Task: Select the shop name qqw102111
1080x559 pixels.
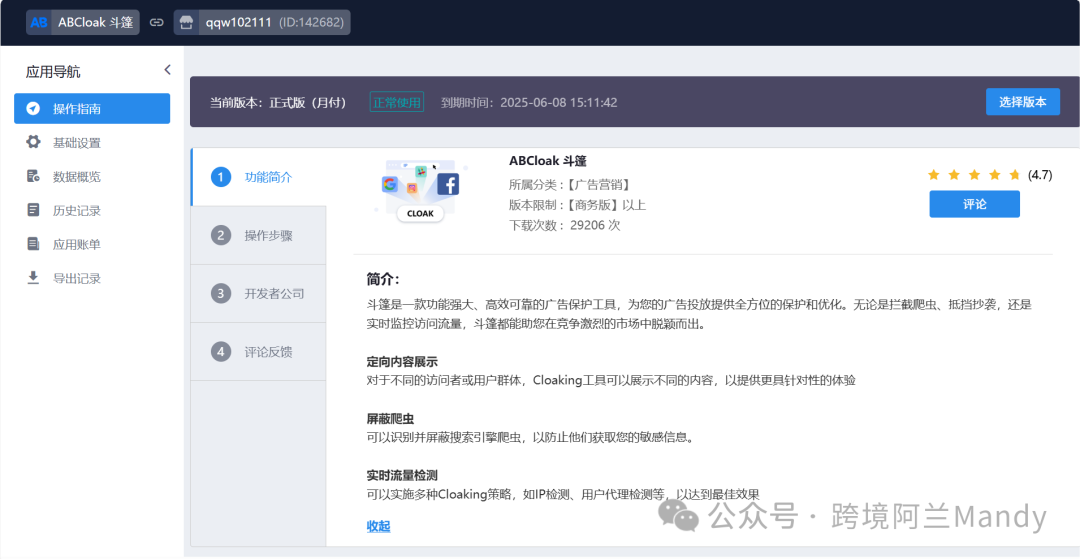Action: click(239, 22)
